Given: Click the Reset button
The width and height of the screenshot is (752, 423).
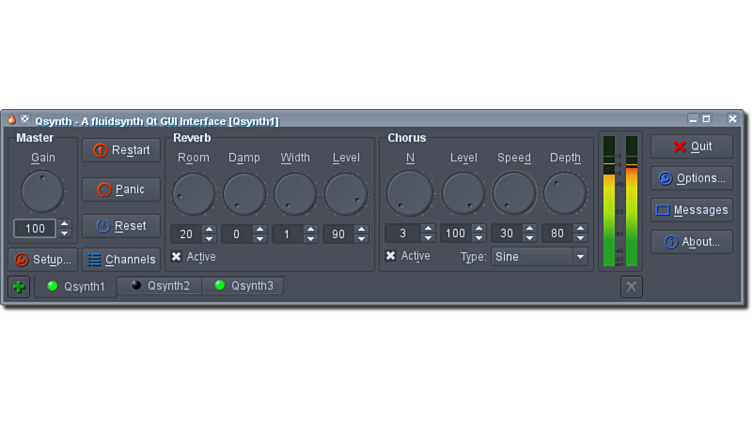Looking at the screenshot, I should [121, 226].
